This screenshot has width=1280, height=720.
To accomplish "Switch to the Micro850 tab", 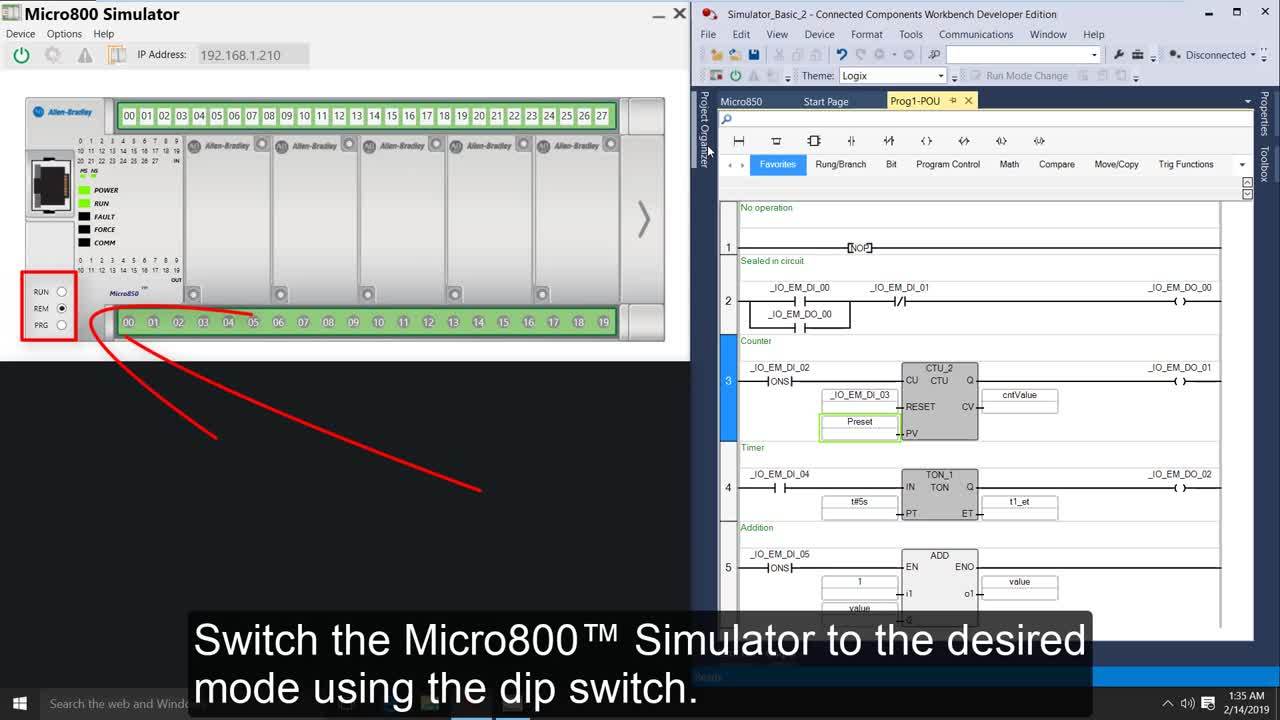I will [x=741, y=101].
